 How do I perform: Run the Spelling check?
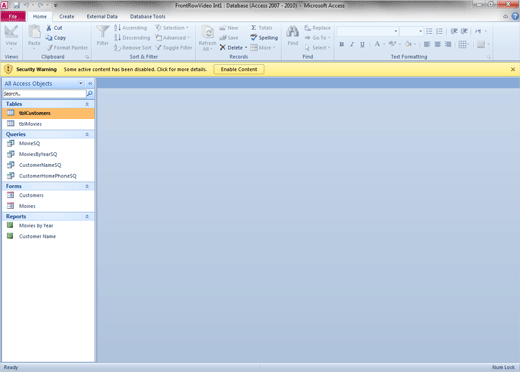(x=264, y=38)
